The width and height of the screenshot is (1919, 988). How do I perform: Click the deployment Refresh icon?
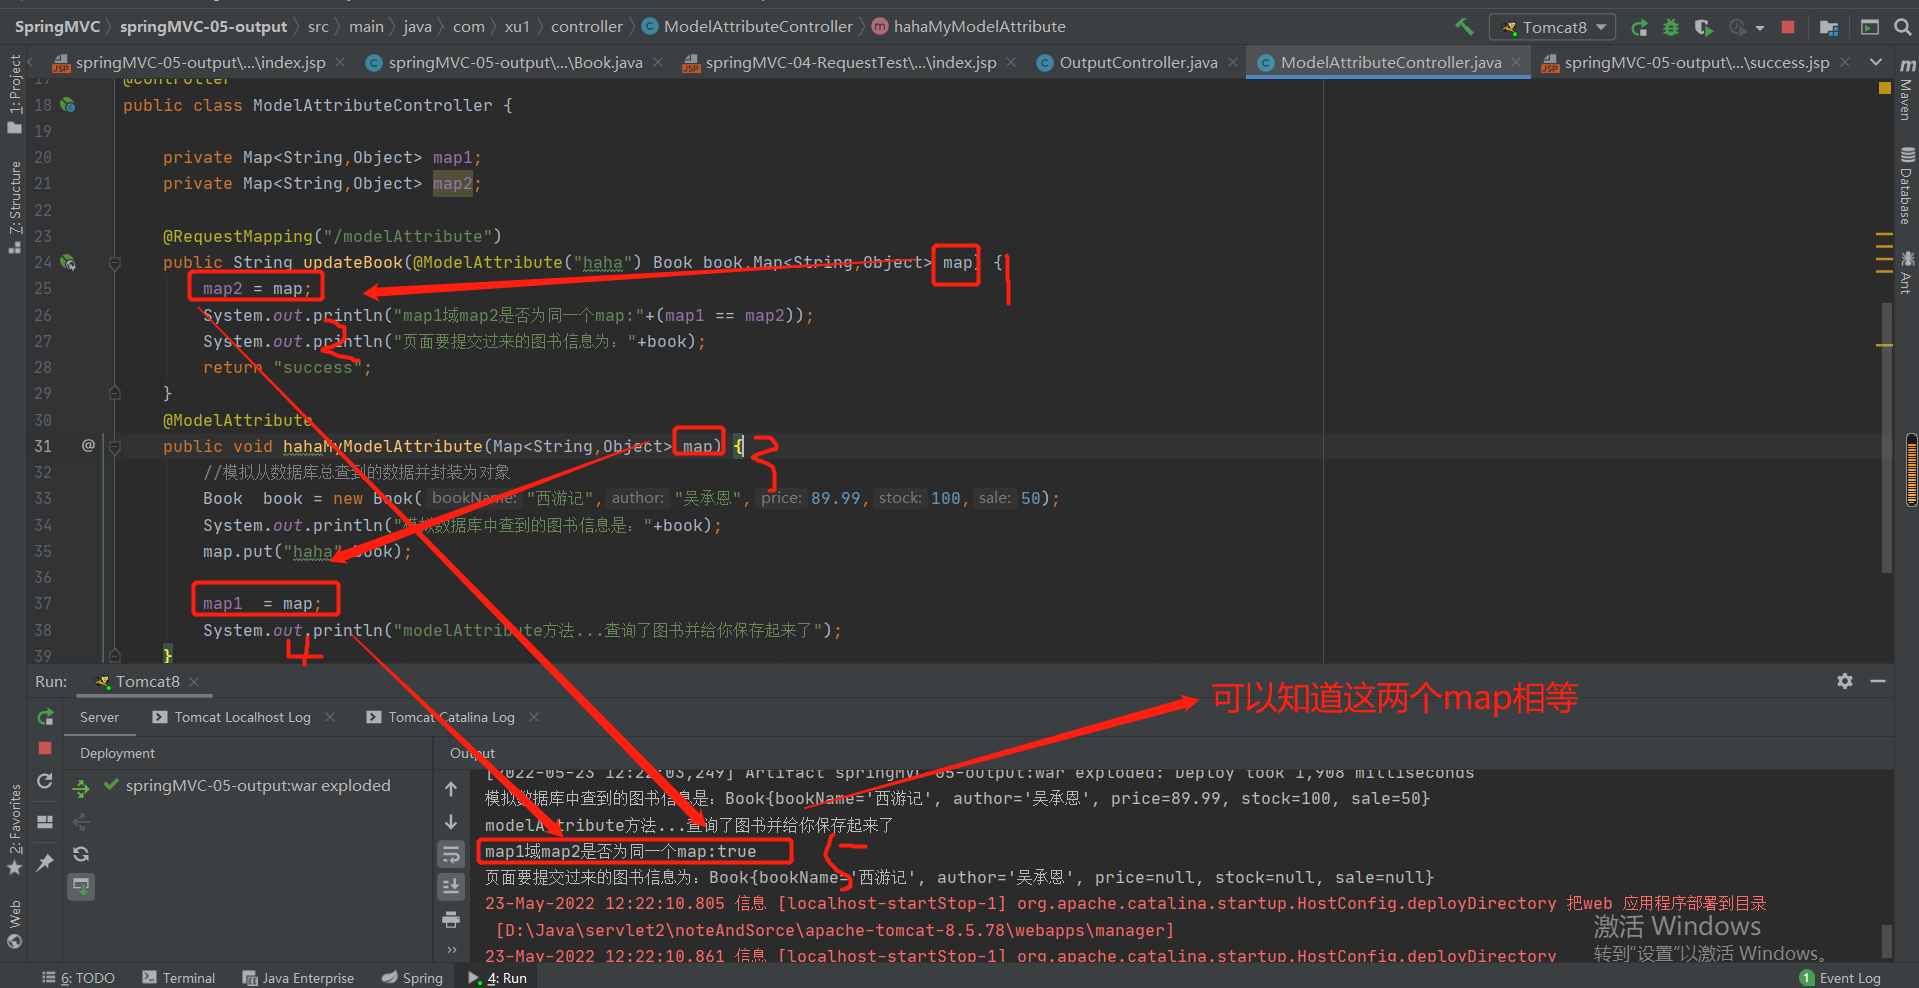pyautogui.click(x=81, y=854)
